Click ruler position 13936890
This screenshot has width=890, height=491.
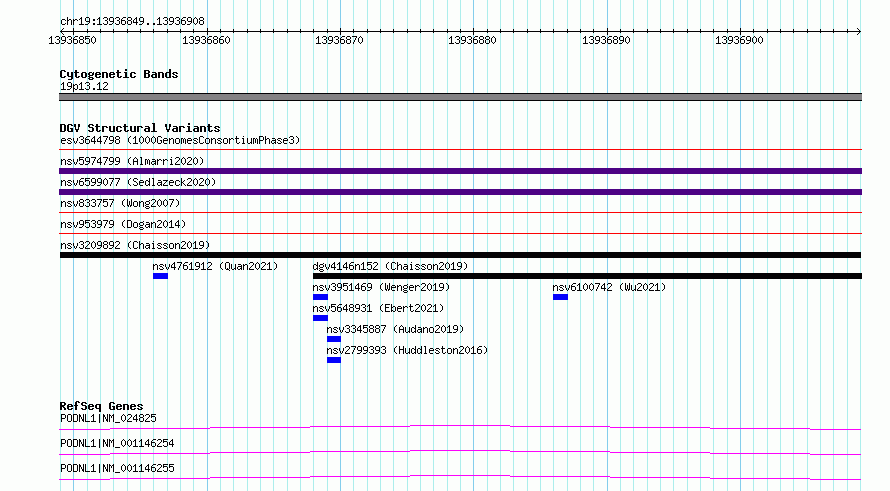[606, 40]
